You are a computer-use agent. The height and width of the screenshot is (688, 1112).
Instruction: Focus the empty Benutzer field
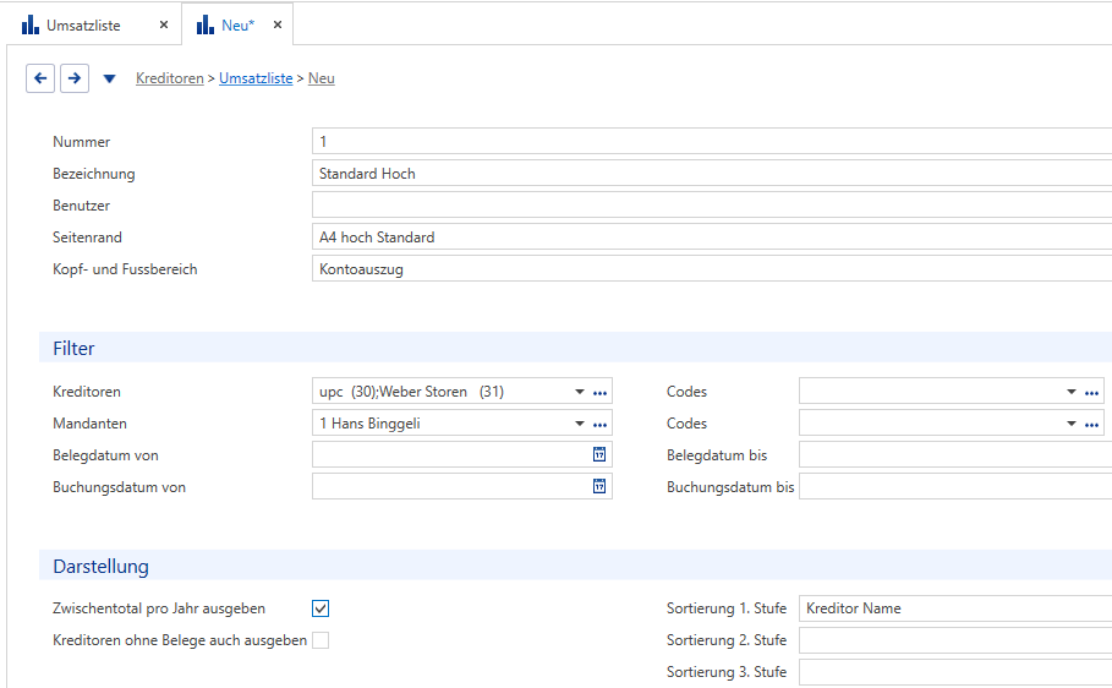click(712, 205)
